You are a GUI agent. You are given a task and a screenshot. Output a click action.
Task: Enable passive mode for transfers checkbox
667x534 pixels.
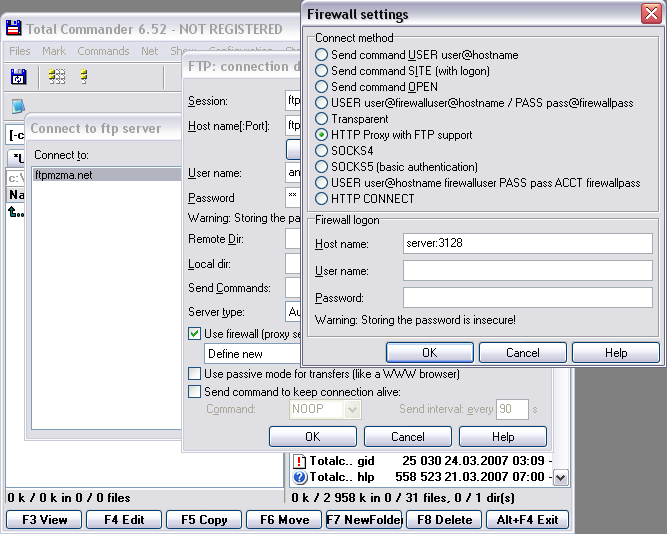click(194, 374)
